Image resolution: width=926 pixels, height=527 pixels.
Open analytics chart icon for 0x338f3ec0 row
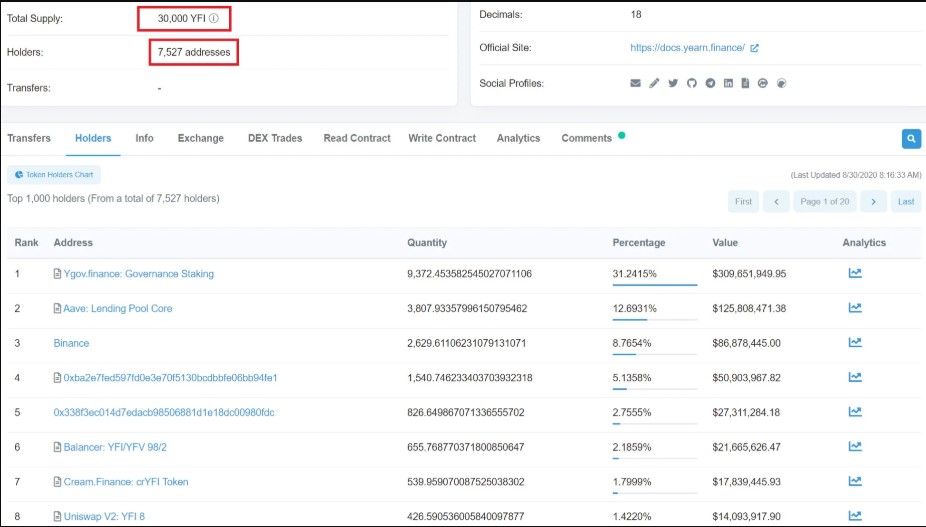855,412
